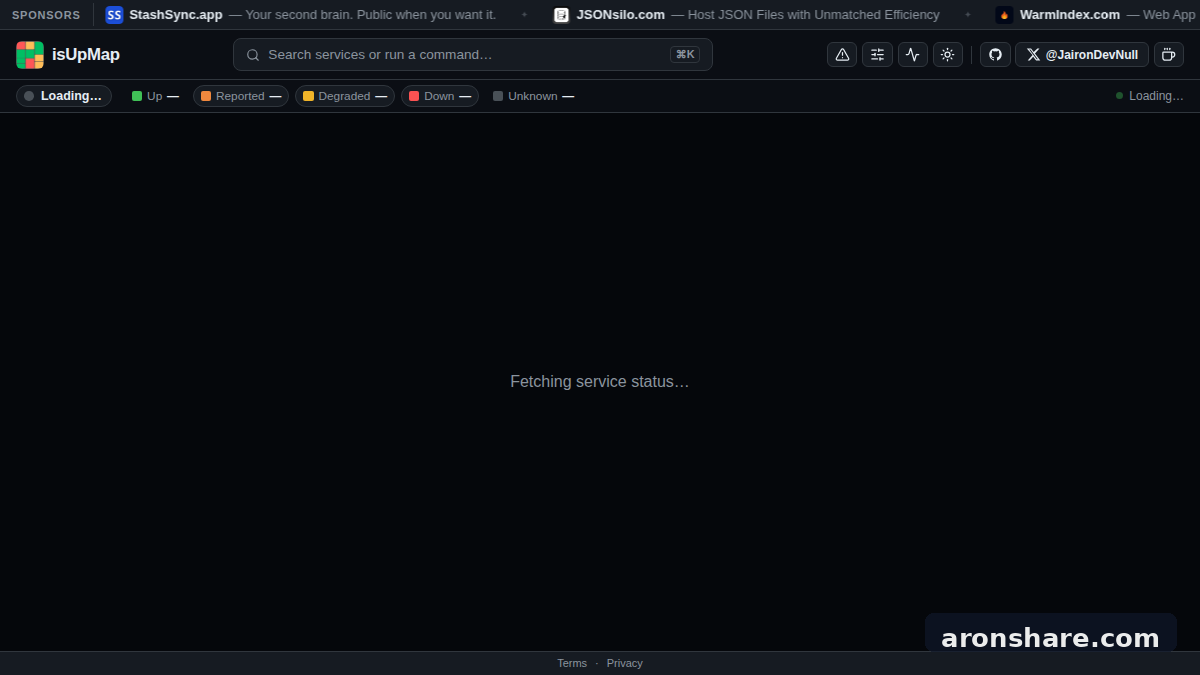Open the Terms footer link
The image size is (1200, 675).
(x=572, y=663)
